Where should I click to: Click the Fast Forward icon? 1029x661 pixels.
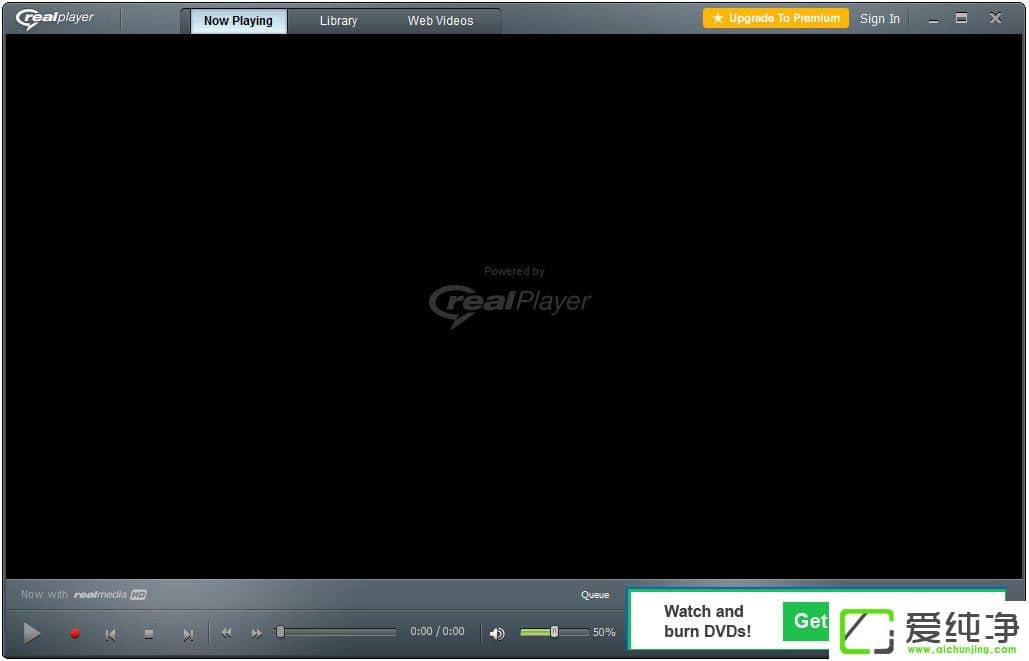257,633
